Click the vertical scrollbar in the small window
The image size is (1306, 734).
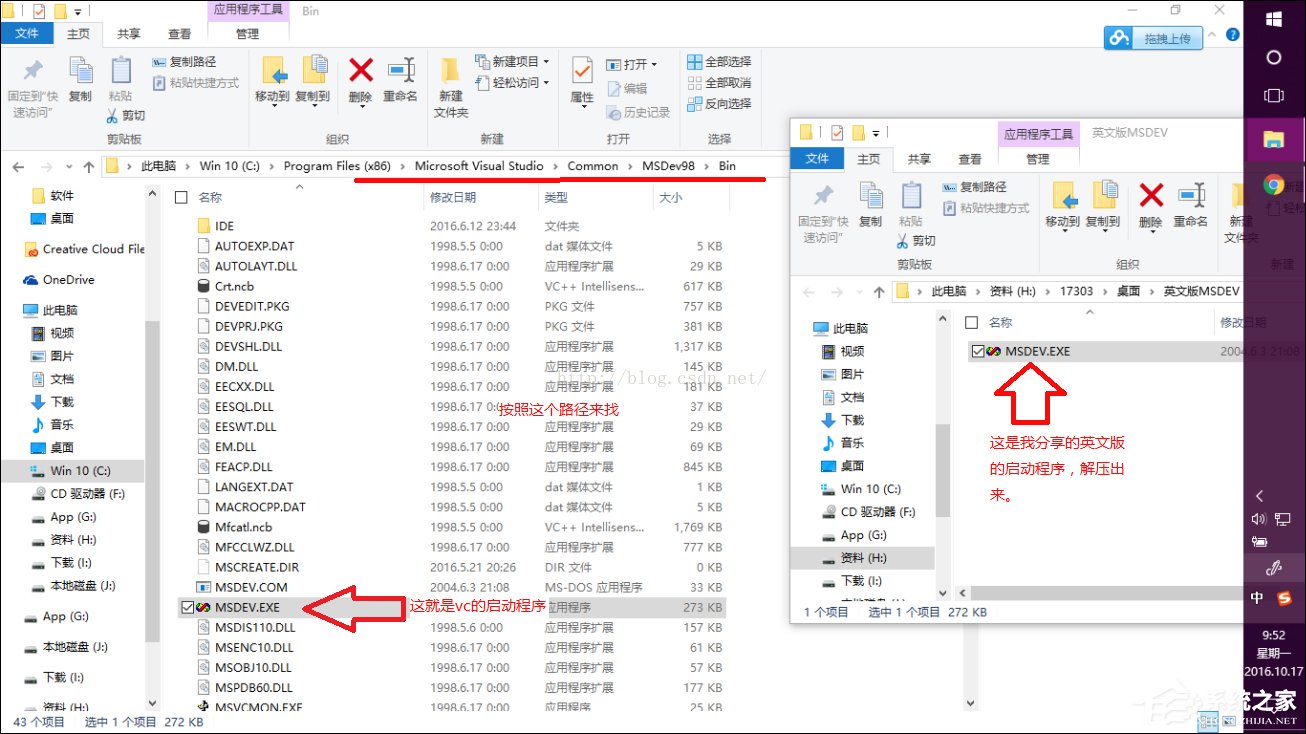tap(942, 450)
